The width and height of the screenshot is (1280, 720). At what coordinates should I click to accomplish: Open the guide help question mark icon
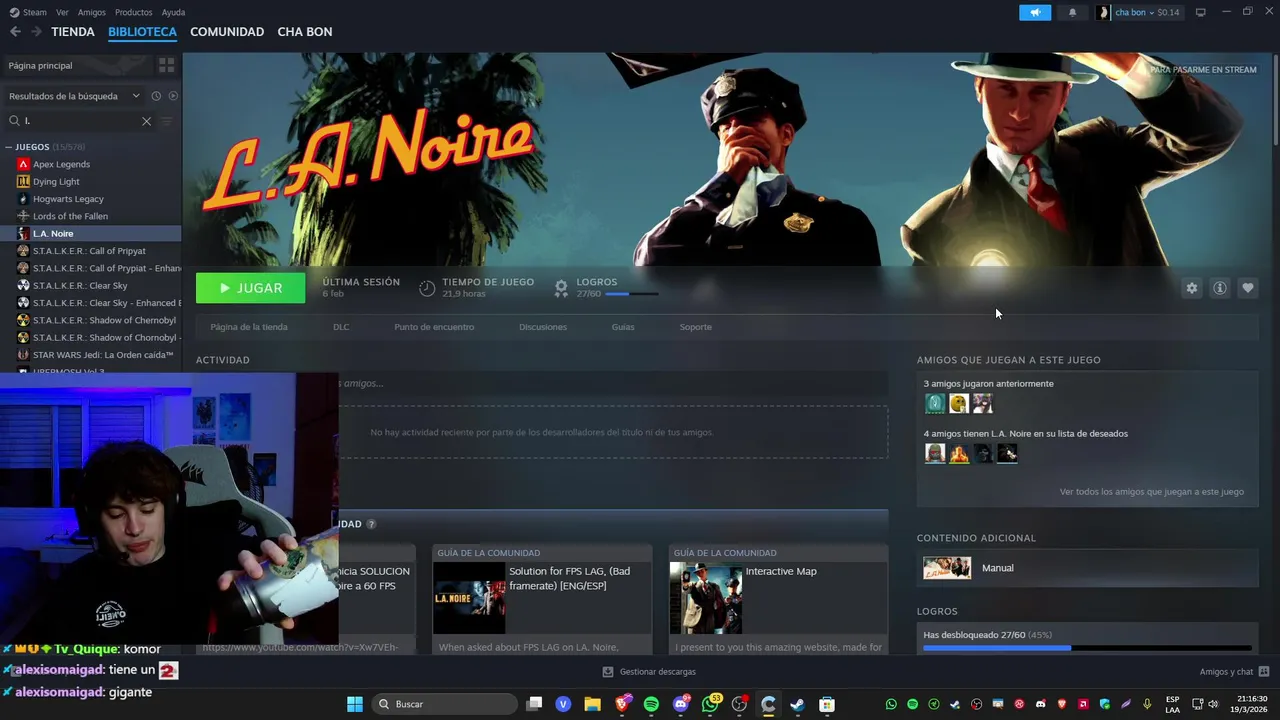tap(371, 524)
